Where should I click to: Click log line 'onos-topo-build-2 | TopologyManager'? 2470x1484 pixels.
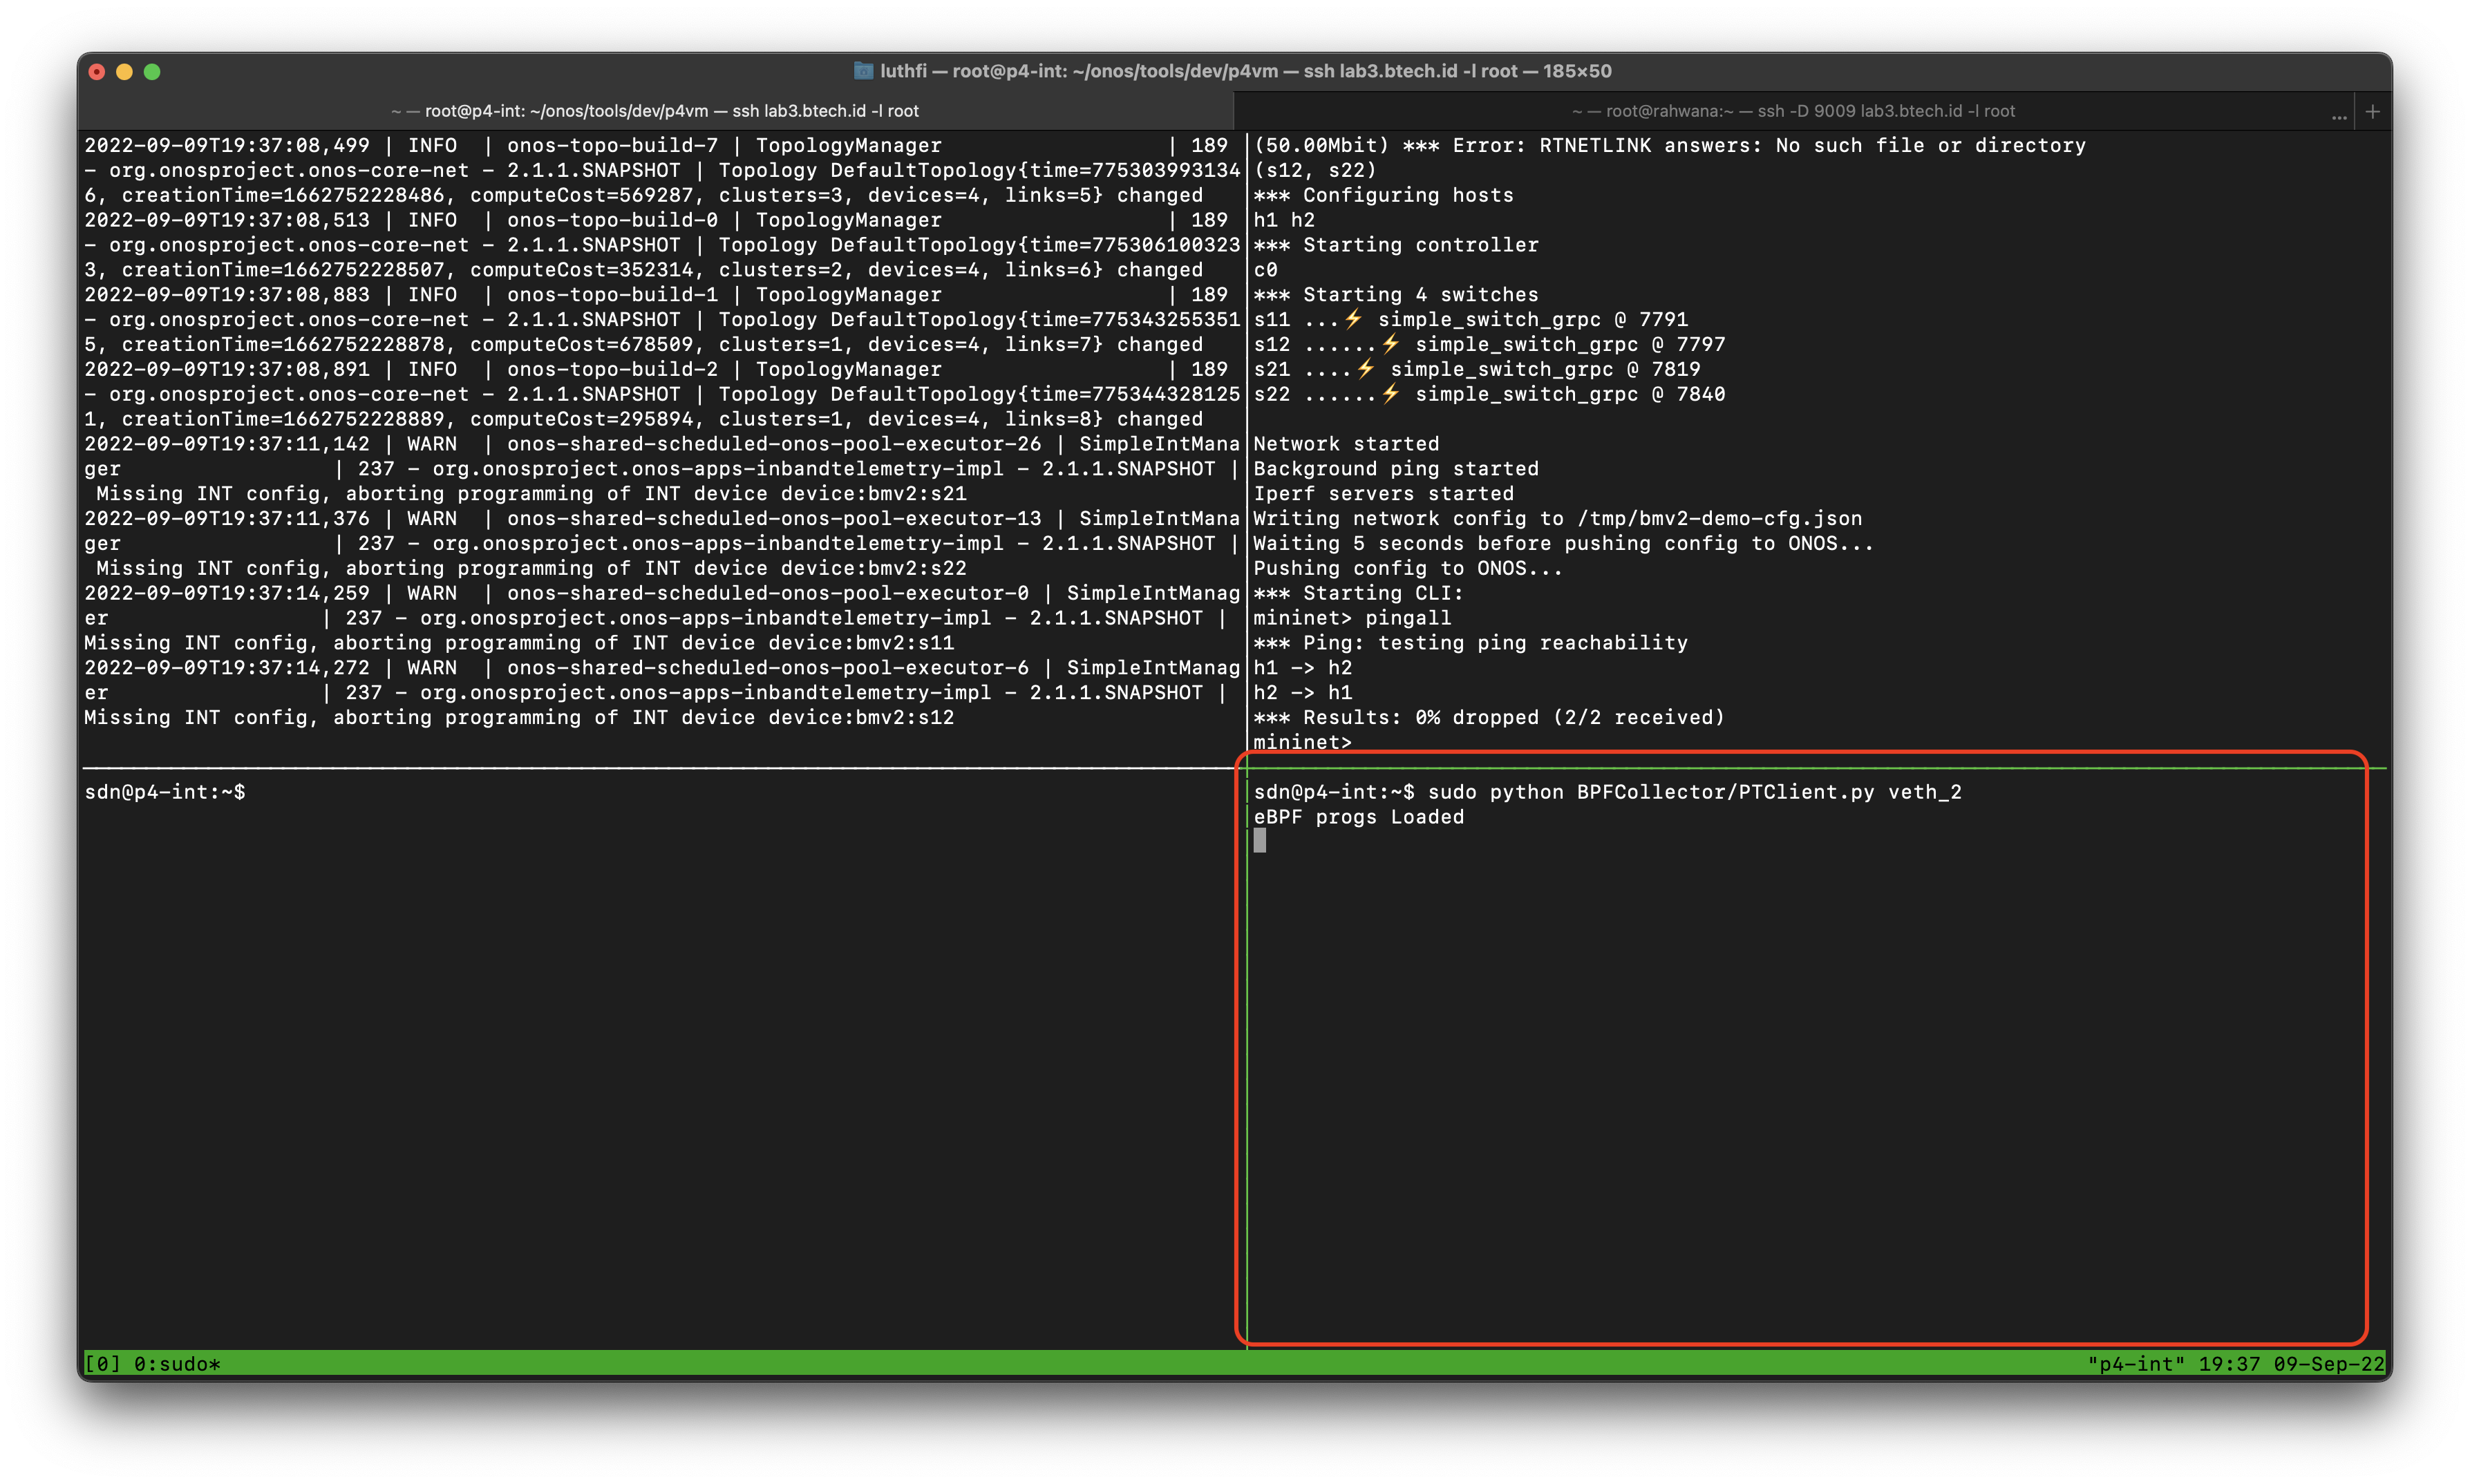(x=656, y=369)
